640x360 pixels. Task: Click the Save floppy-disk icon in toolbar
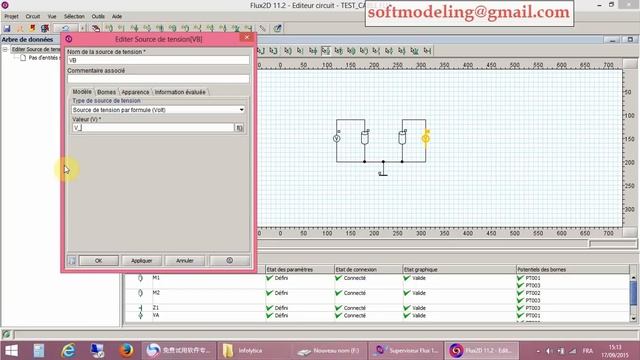pyautogui.click(x=7, y=28)
